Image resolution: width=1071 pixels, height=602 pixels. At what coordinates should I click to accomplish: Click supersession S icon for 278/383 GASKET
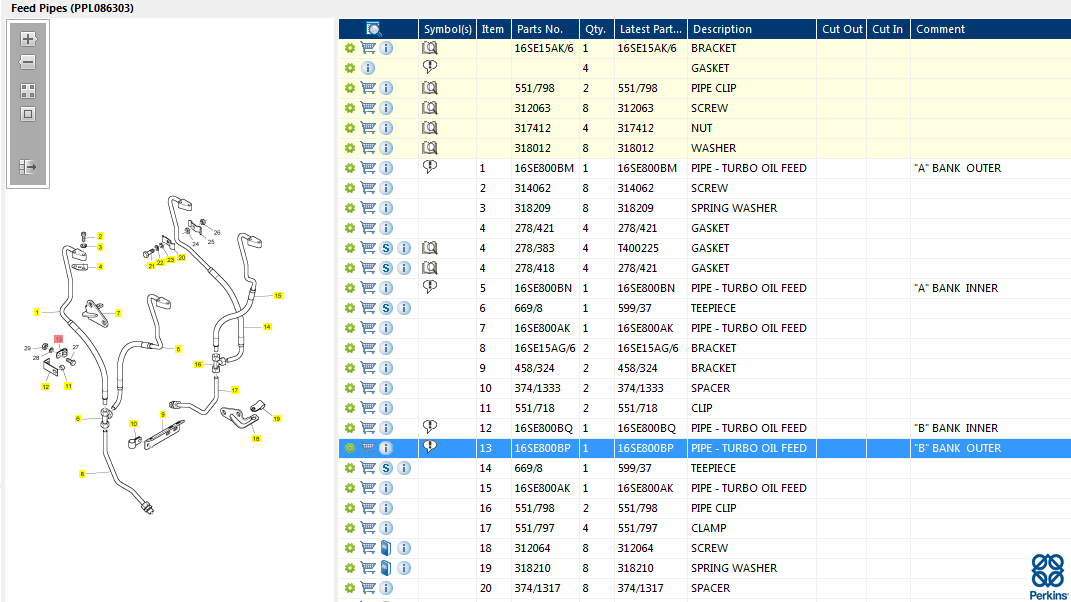[x=386, y=248]
